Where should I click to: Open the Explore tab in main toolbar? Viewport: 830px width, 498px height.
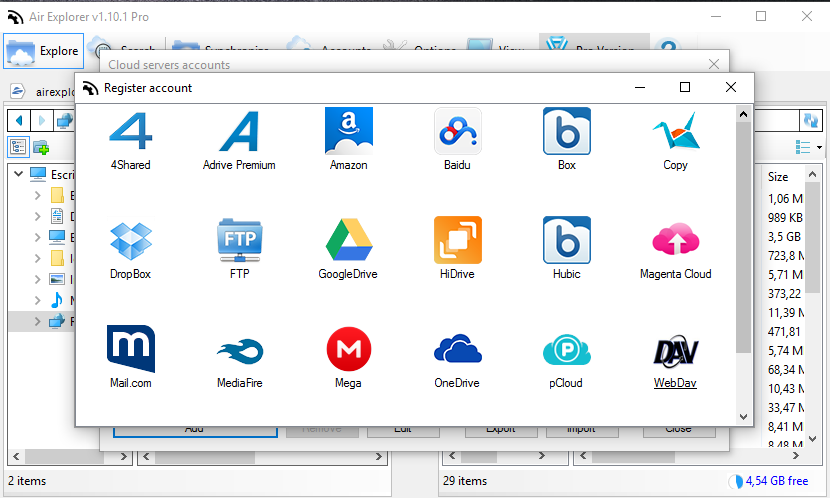tap(43, 51)
